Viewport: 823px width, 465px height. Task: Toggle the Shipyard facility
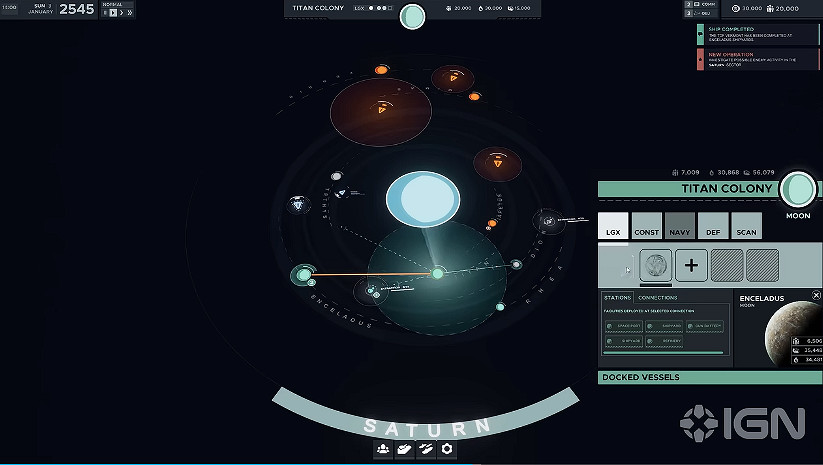(664, 326)
